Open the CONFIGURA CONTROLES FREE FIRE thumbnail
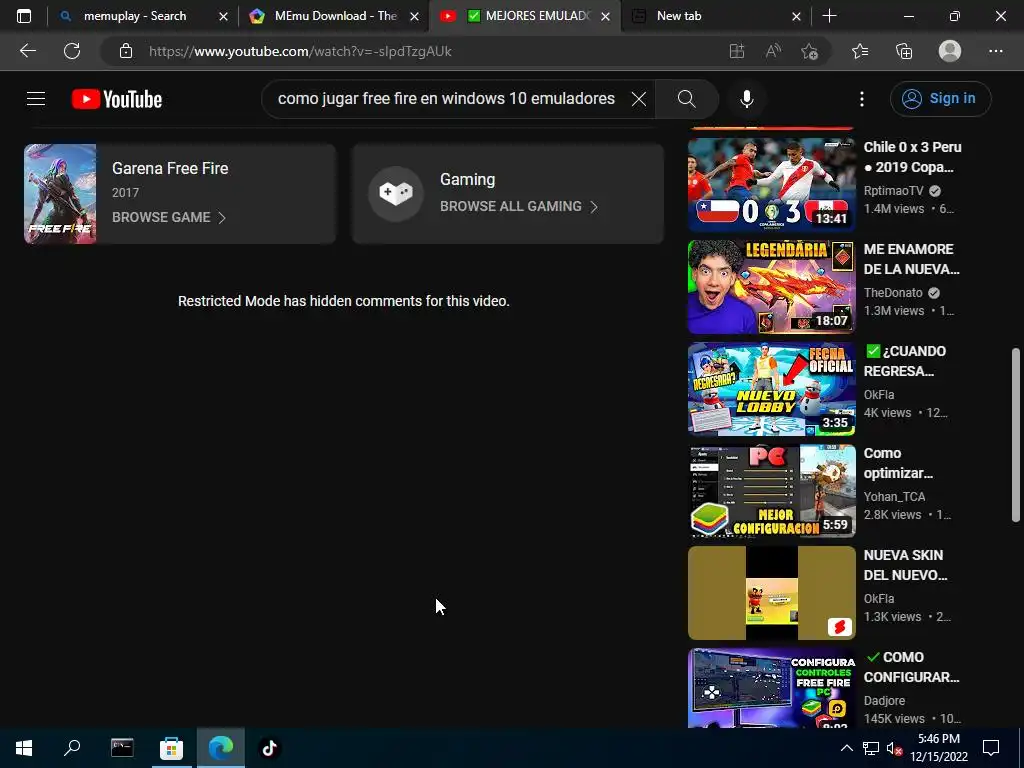The width and height of the screenshot is (1024, 768). [771, 688]
